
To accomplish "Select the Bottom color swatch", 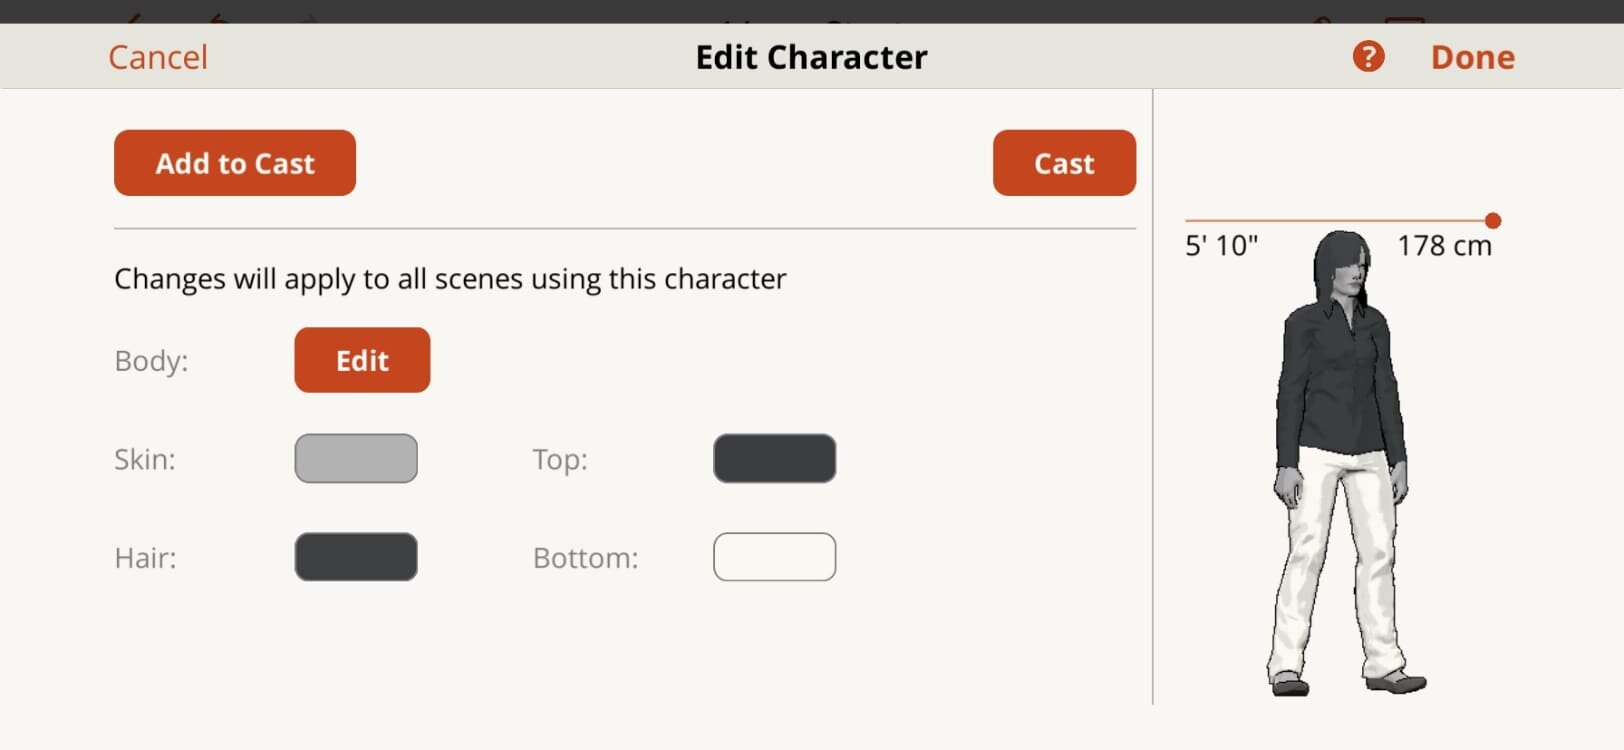I will (774, 557).
